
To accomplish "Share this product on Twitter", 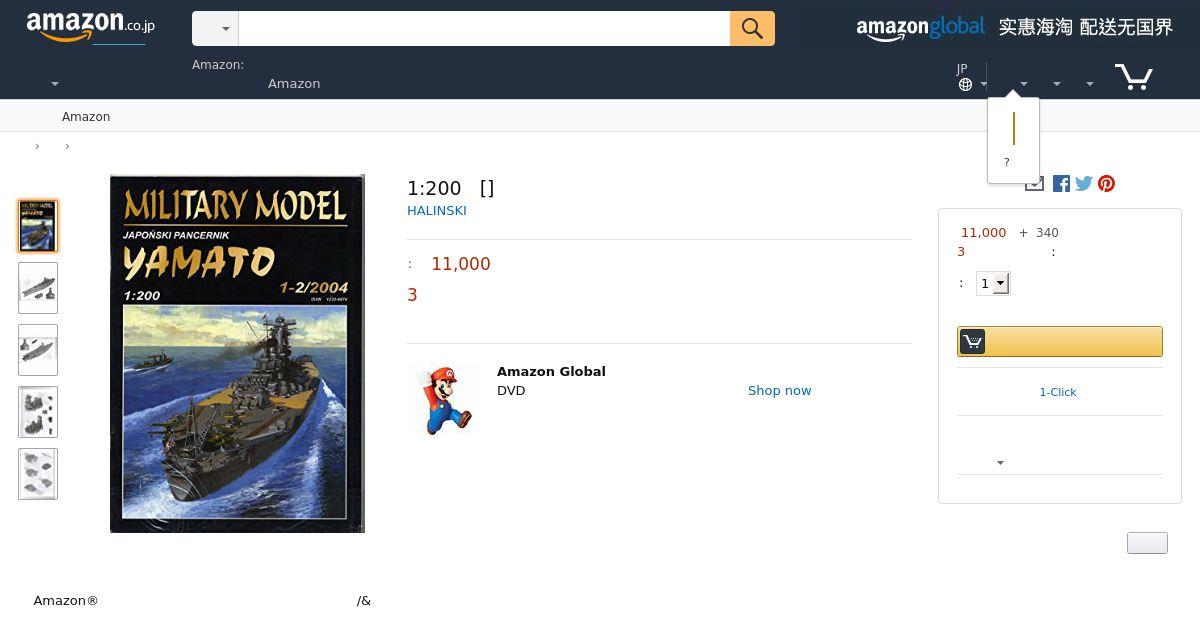I will [1084, 183].
